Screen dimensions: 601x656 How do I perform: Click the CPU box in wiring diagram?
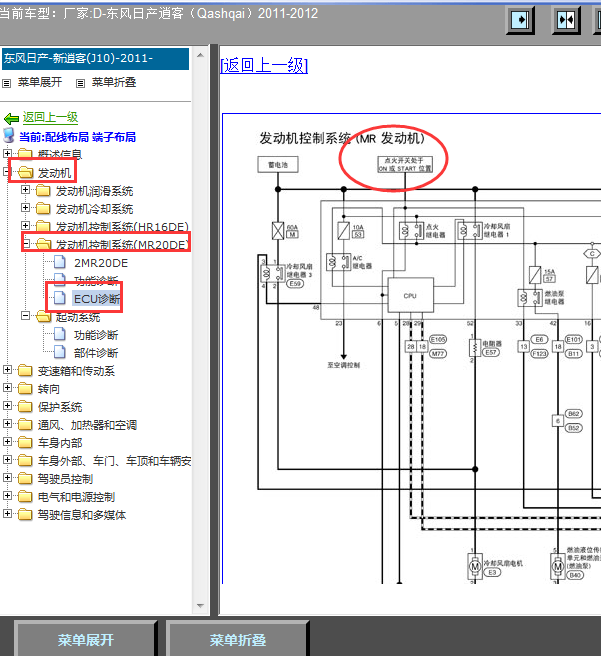(410, 295)
